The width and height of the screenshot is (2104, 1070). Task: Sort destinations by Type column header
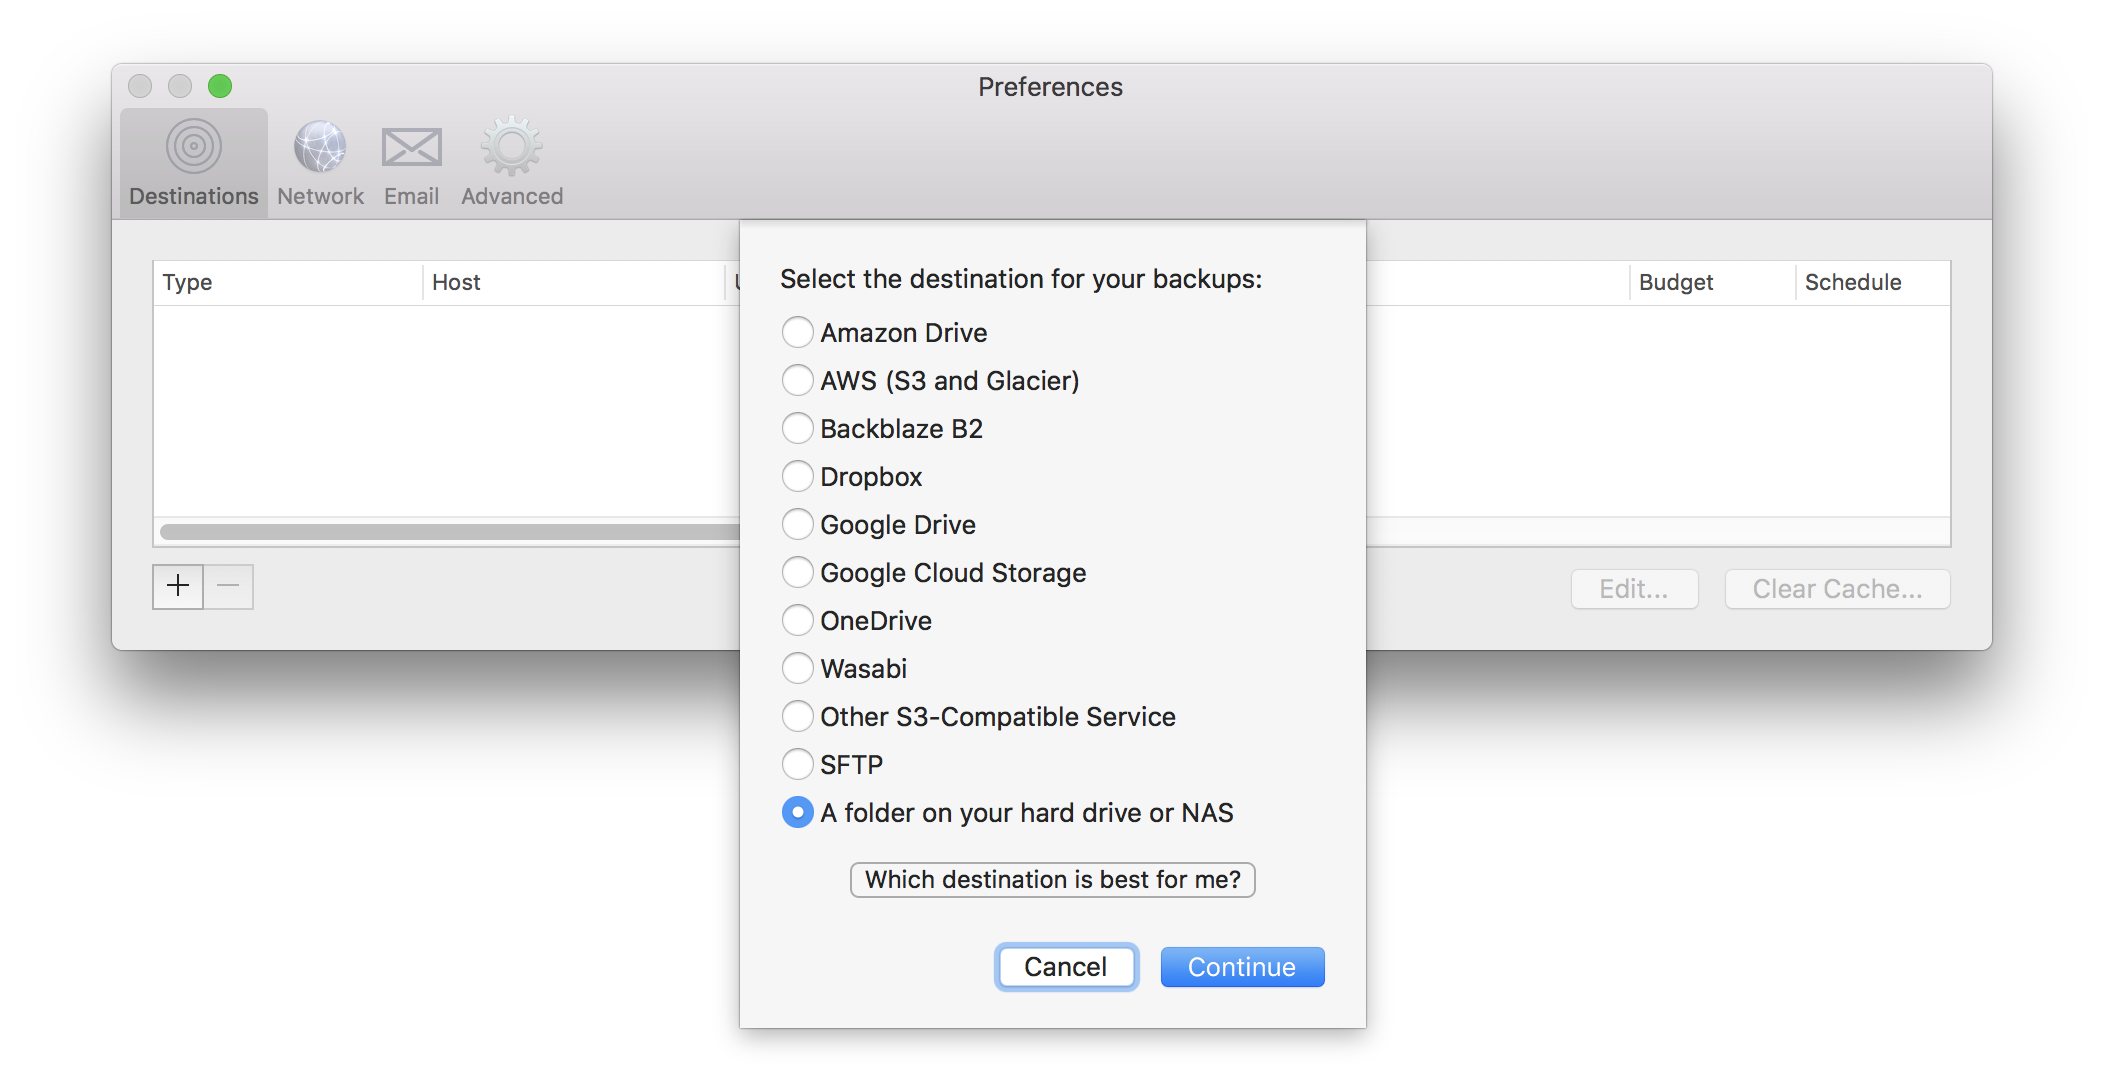click(x=288, y=283)
